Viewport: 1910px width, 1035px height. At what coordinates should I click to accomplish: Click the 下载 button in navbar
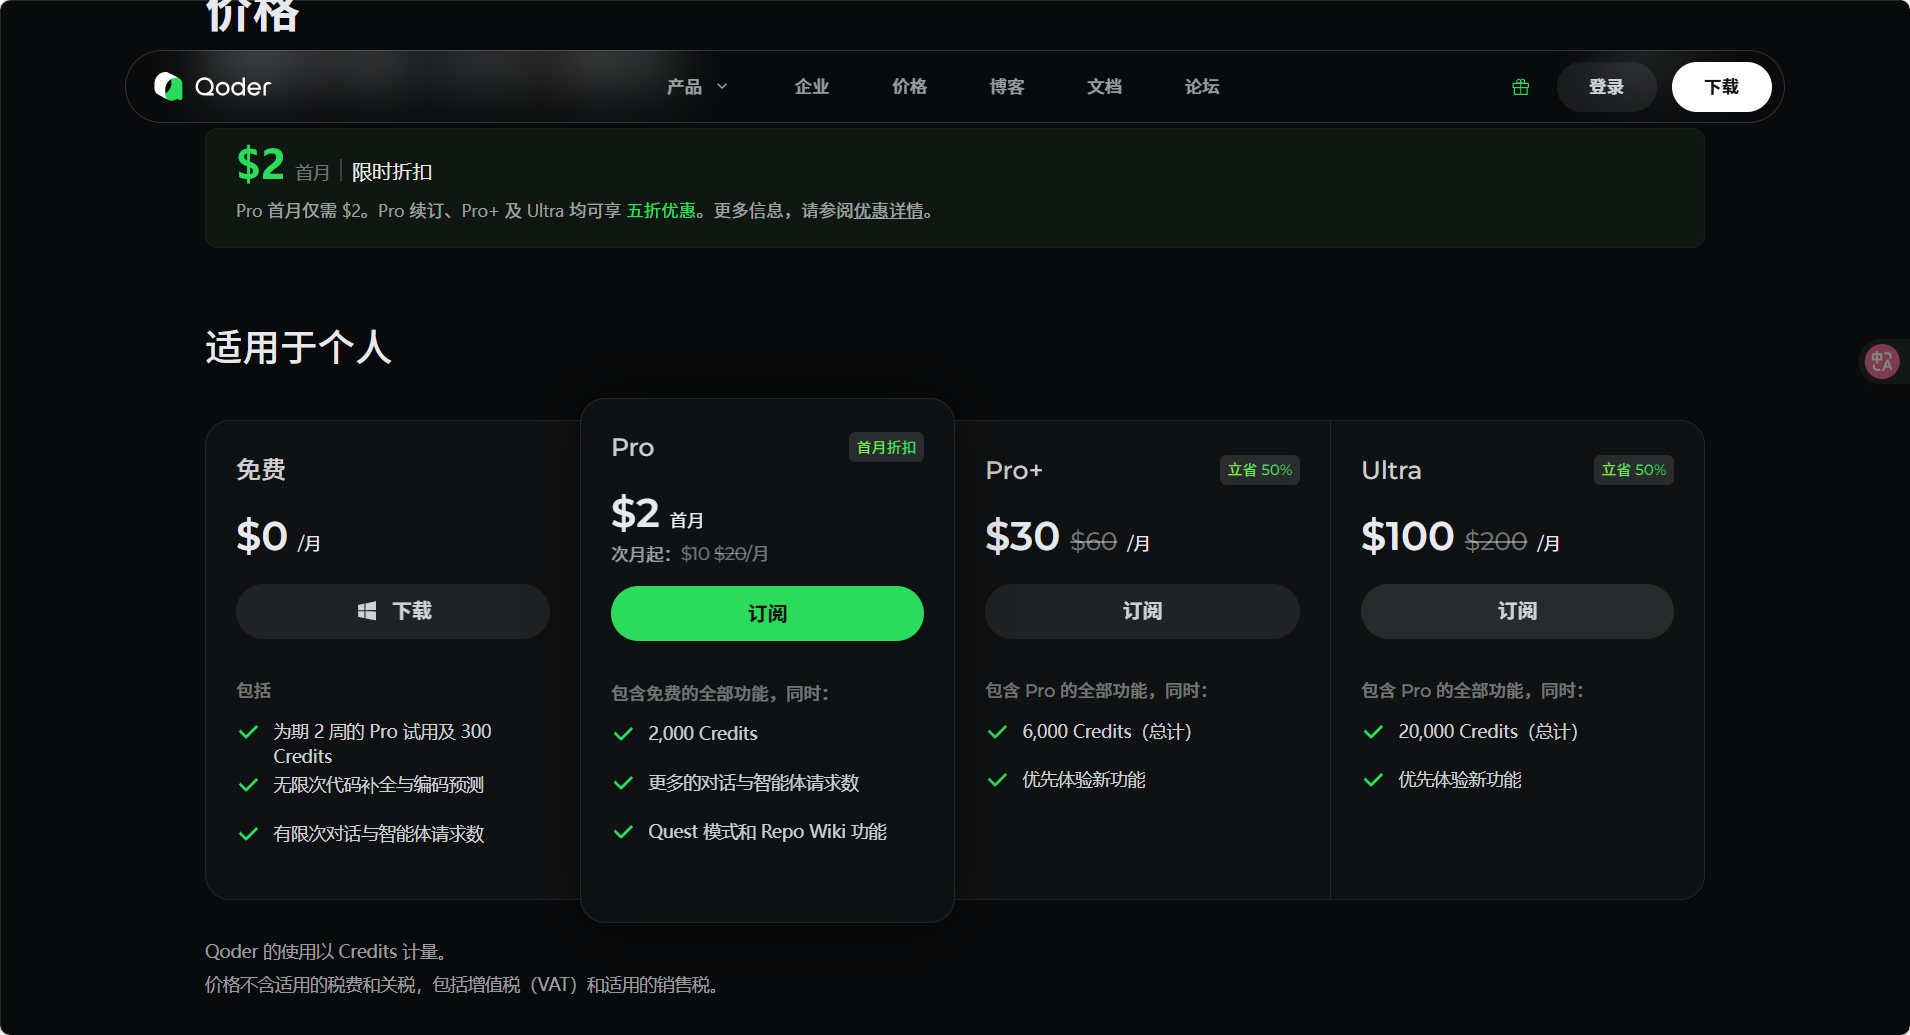pyautogui.click(x=1721, y=87)
